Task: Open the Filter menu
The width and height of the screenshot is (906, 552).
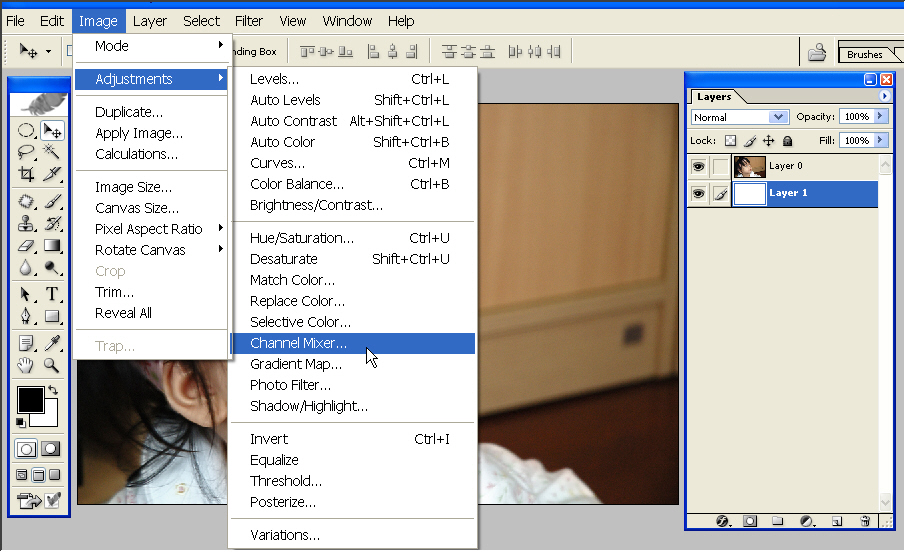Action: 248,21
